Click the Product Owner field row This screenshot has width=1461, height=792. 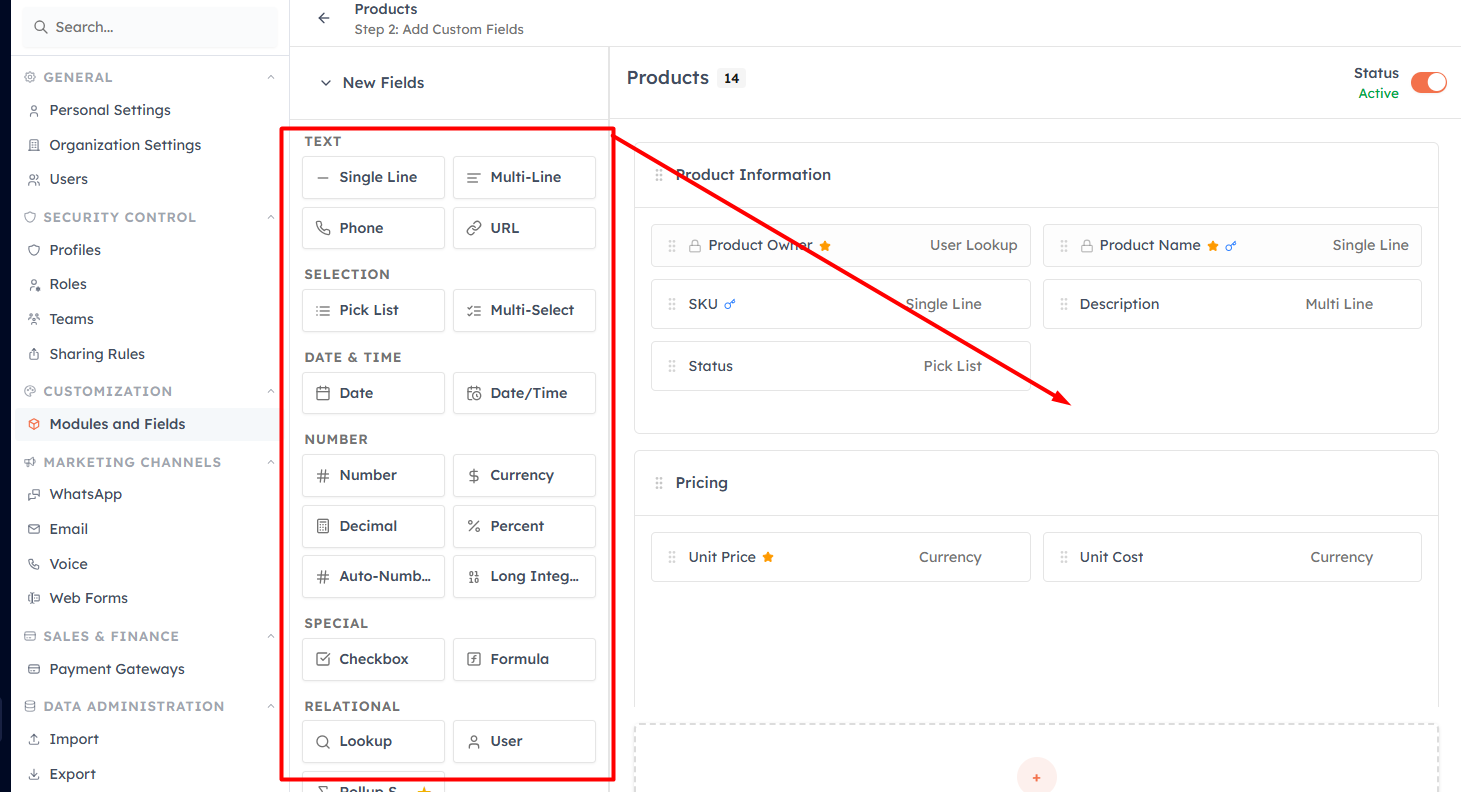coord(841,245)
